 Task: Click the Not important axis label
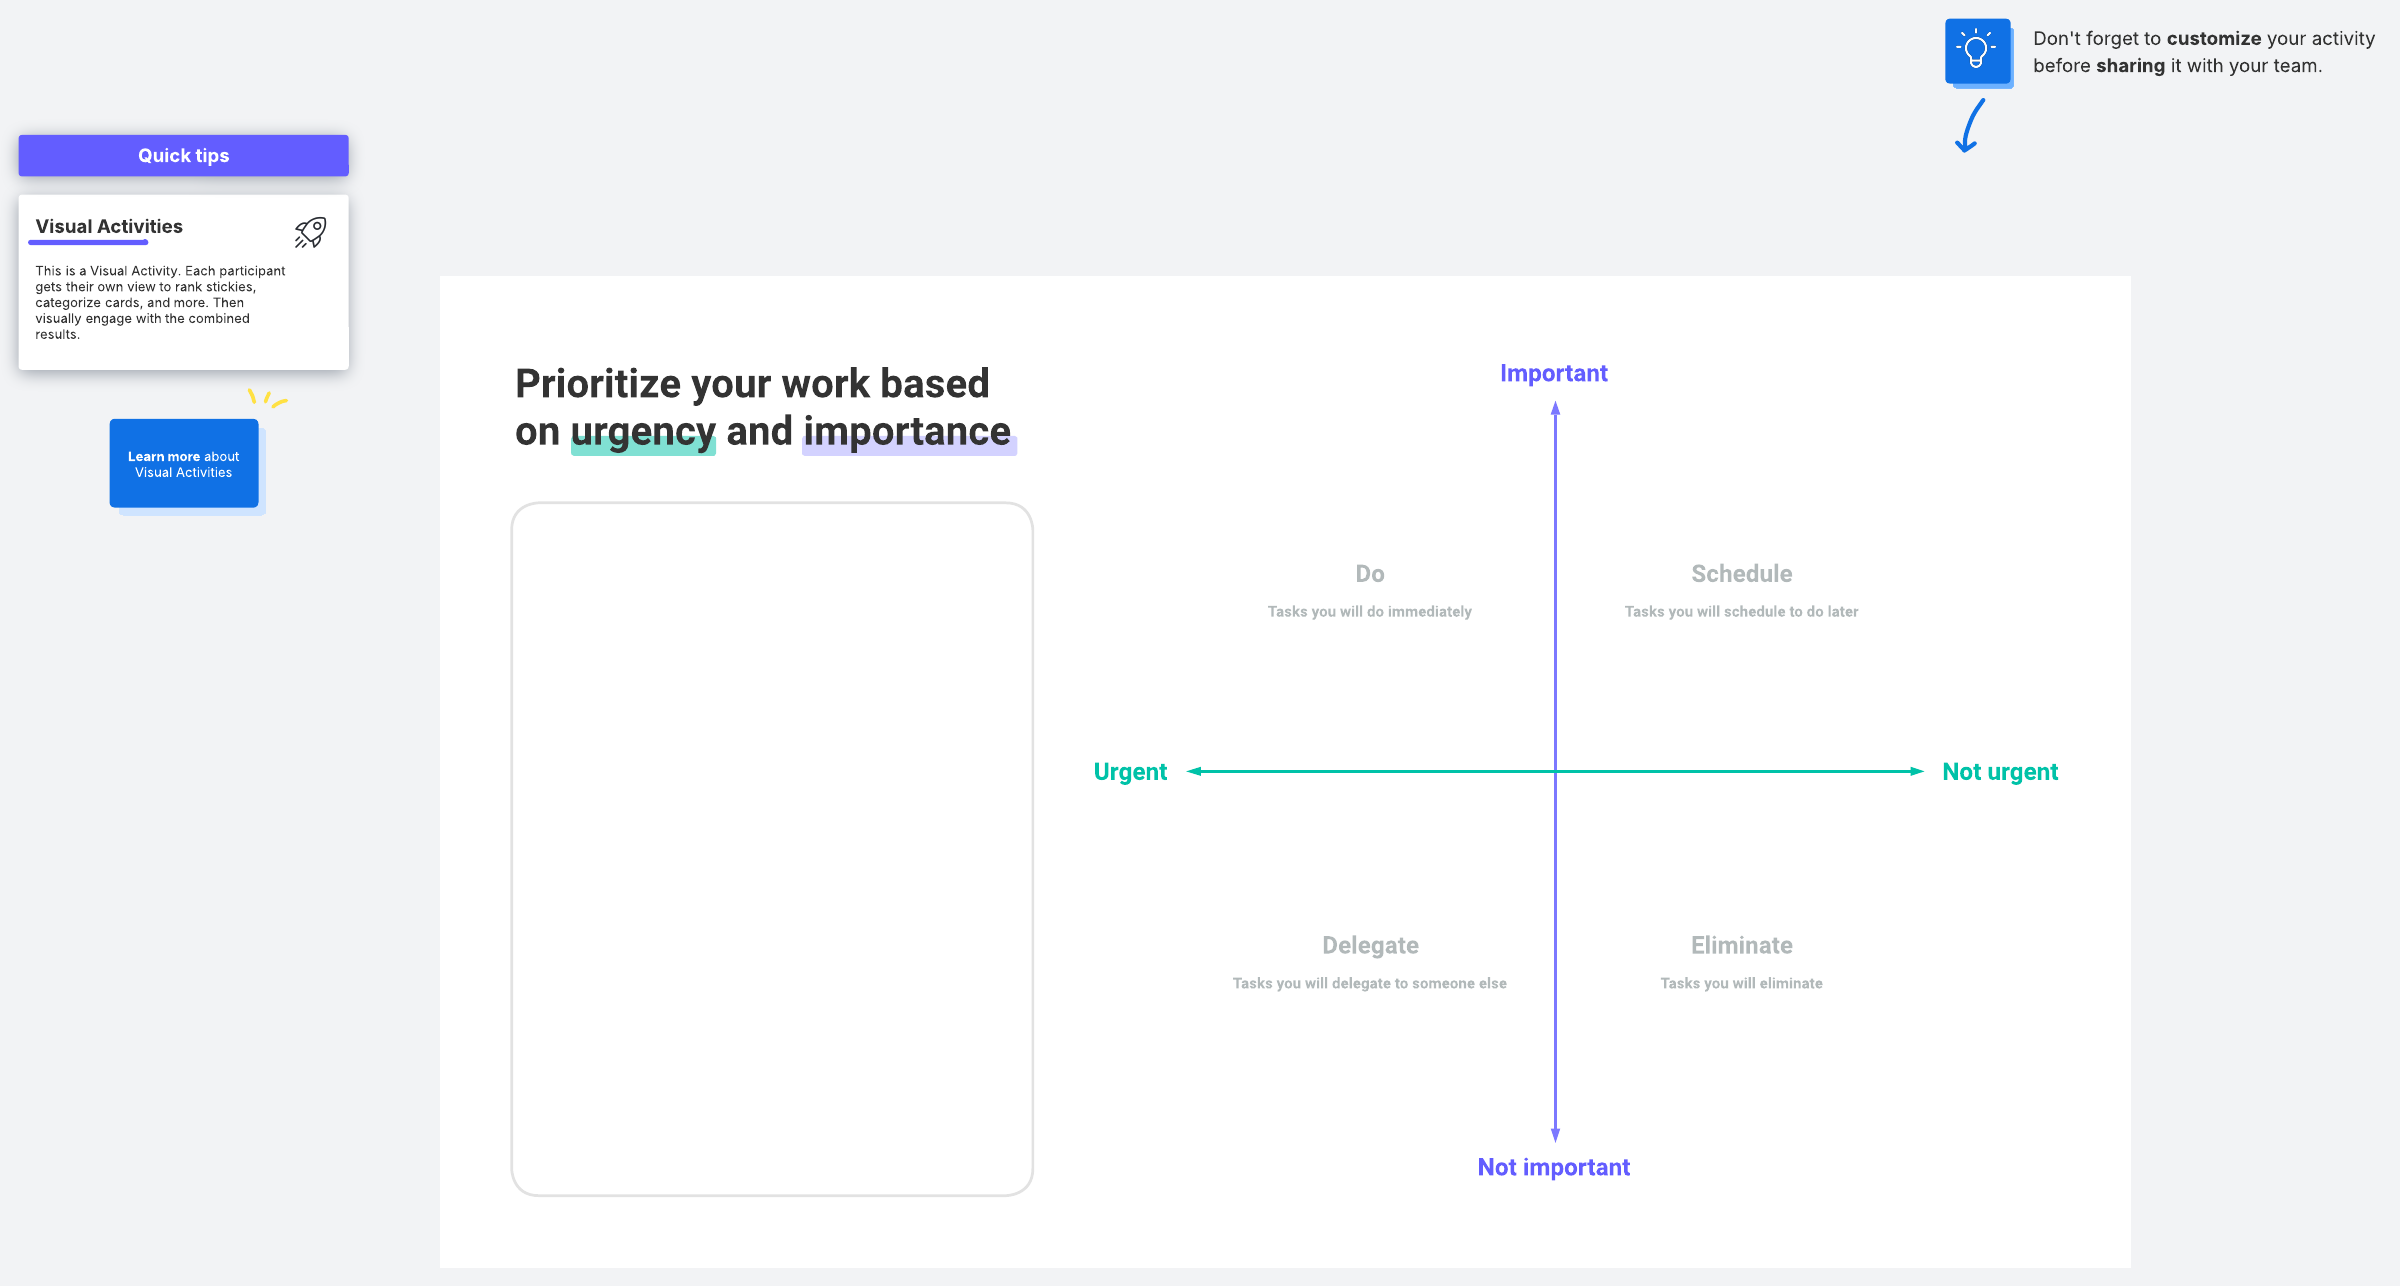(1553, 1168)
